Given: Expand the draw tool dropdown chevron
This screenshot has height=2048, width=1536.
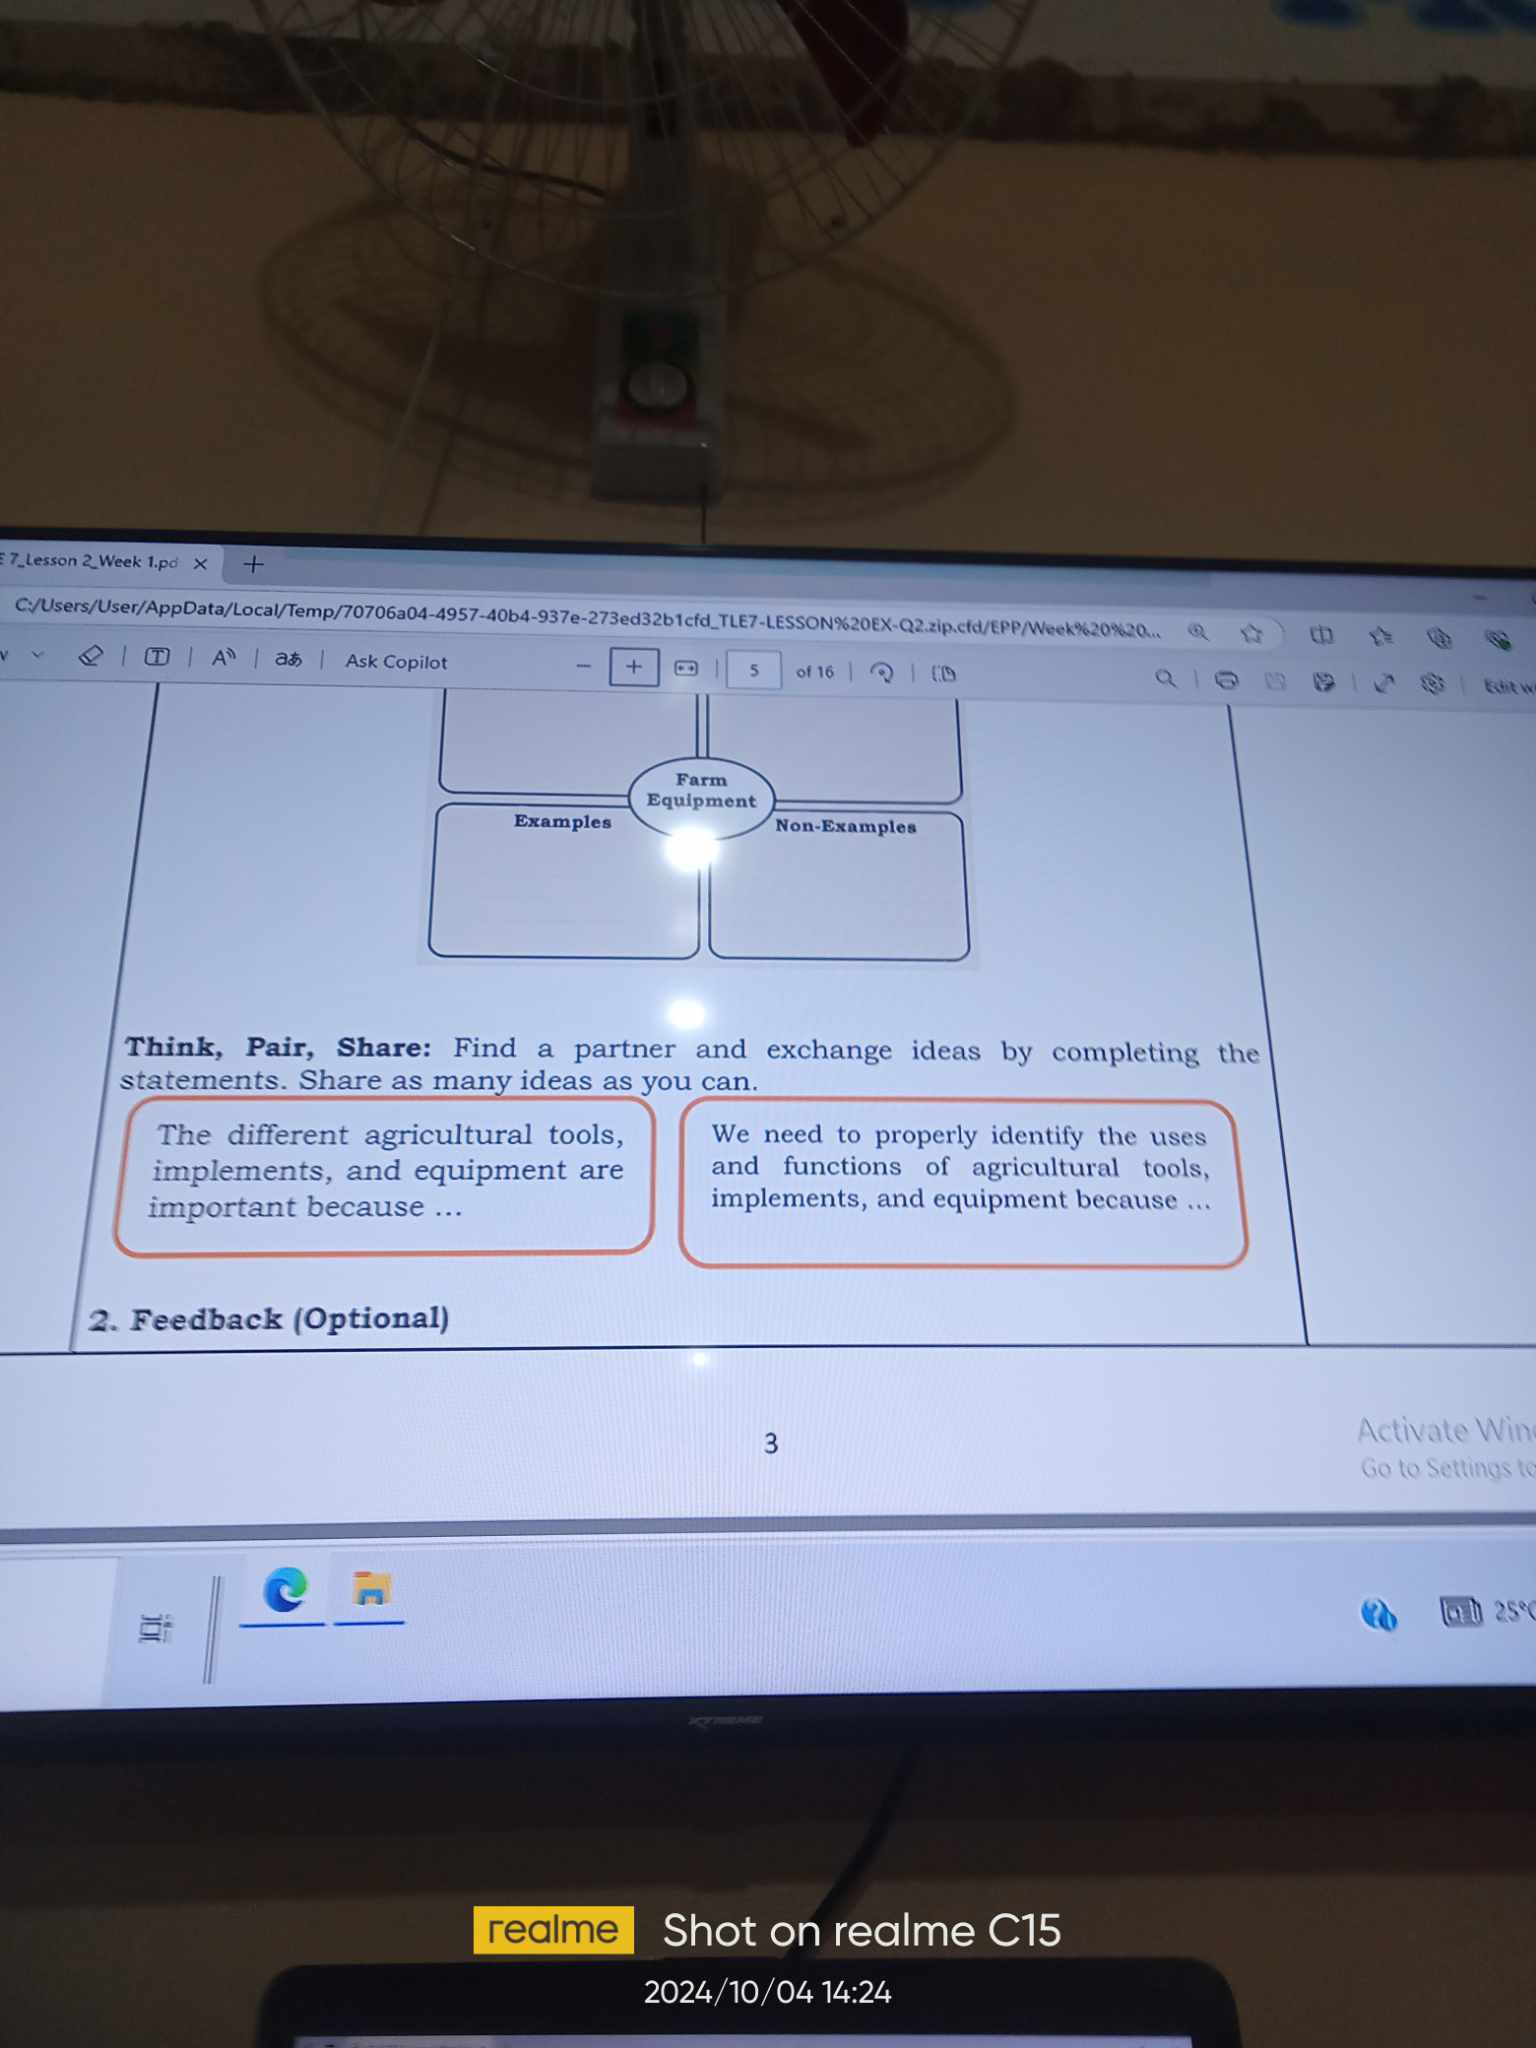Looking at the screenshot, I should coord(38,655).
